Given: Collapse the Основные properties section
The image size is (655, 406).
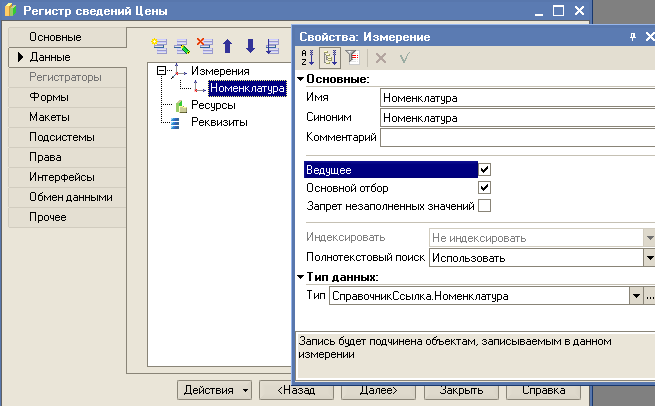Looking at the screenshot, I should coord(300,79).
